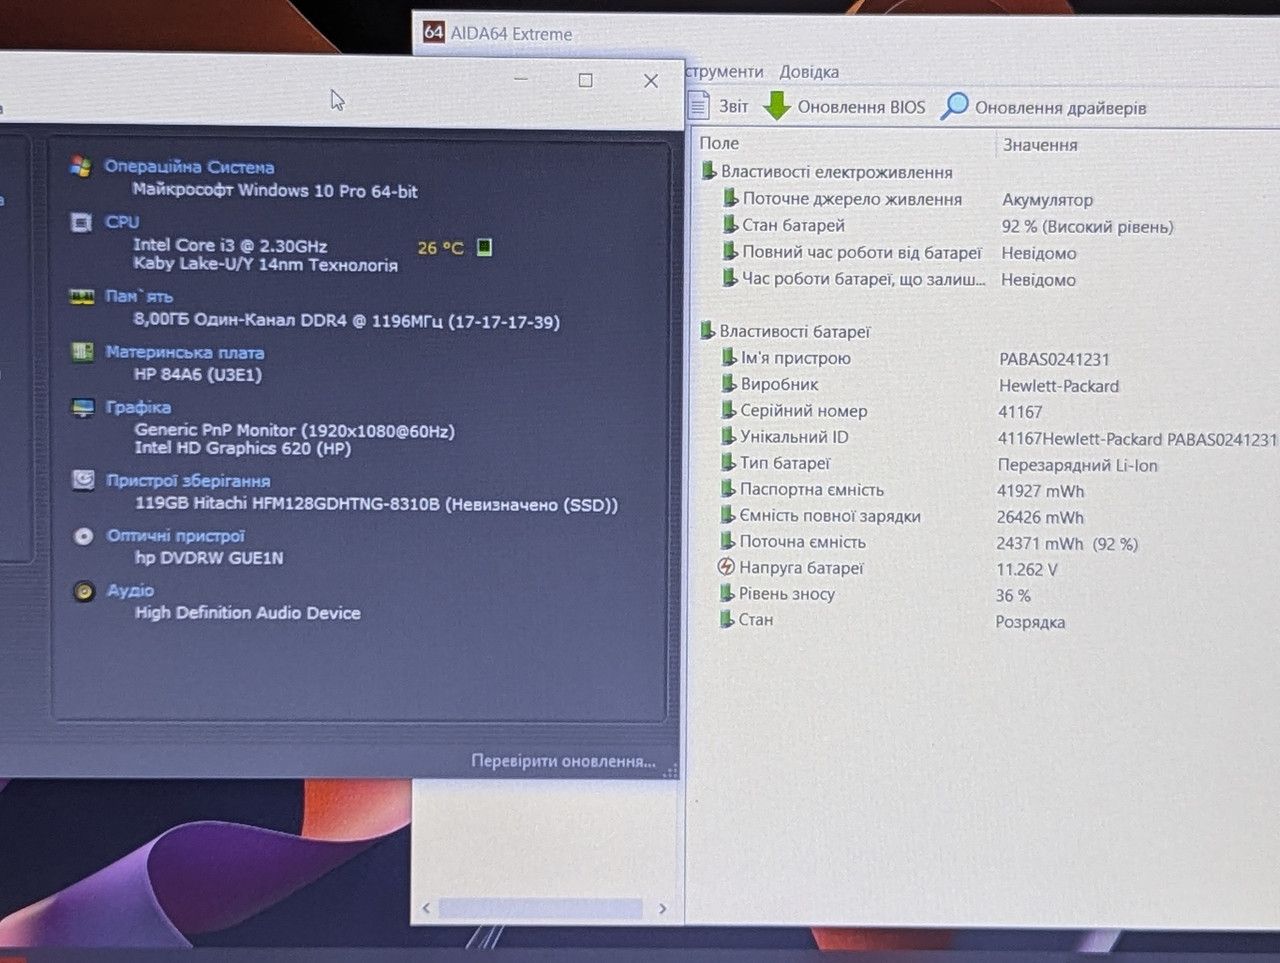
Task: Click the Пам'ять RAM module icon
Action: 81,296
